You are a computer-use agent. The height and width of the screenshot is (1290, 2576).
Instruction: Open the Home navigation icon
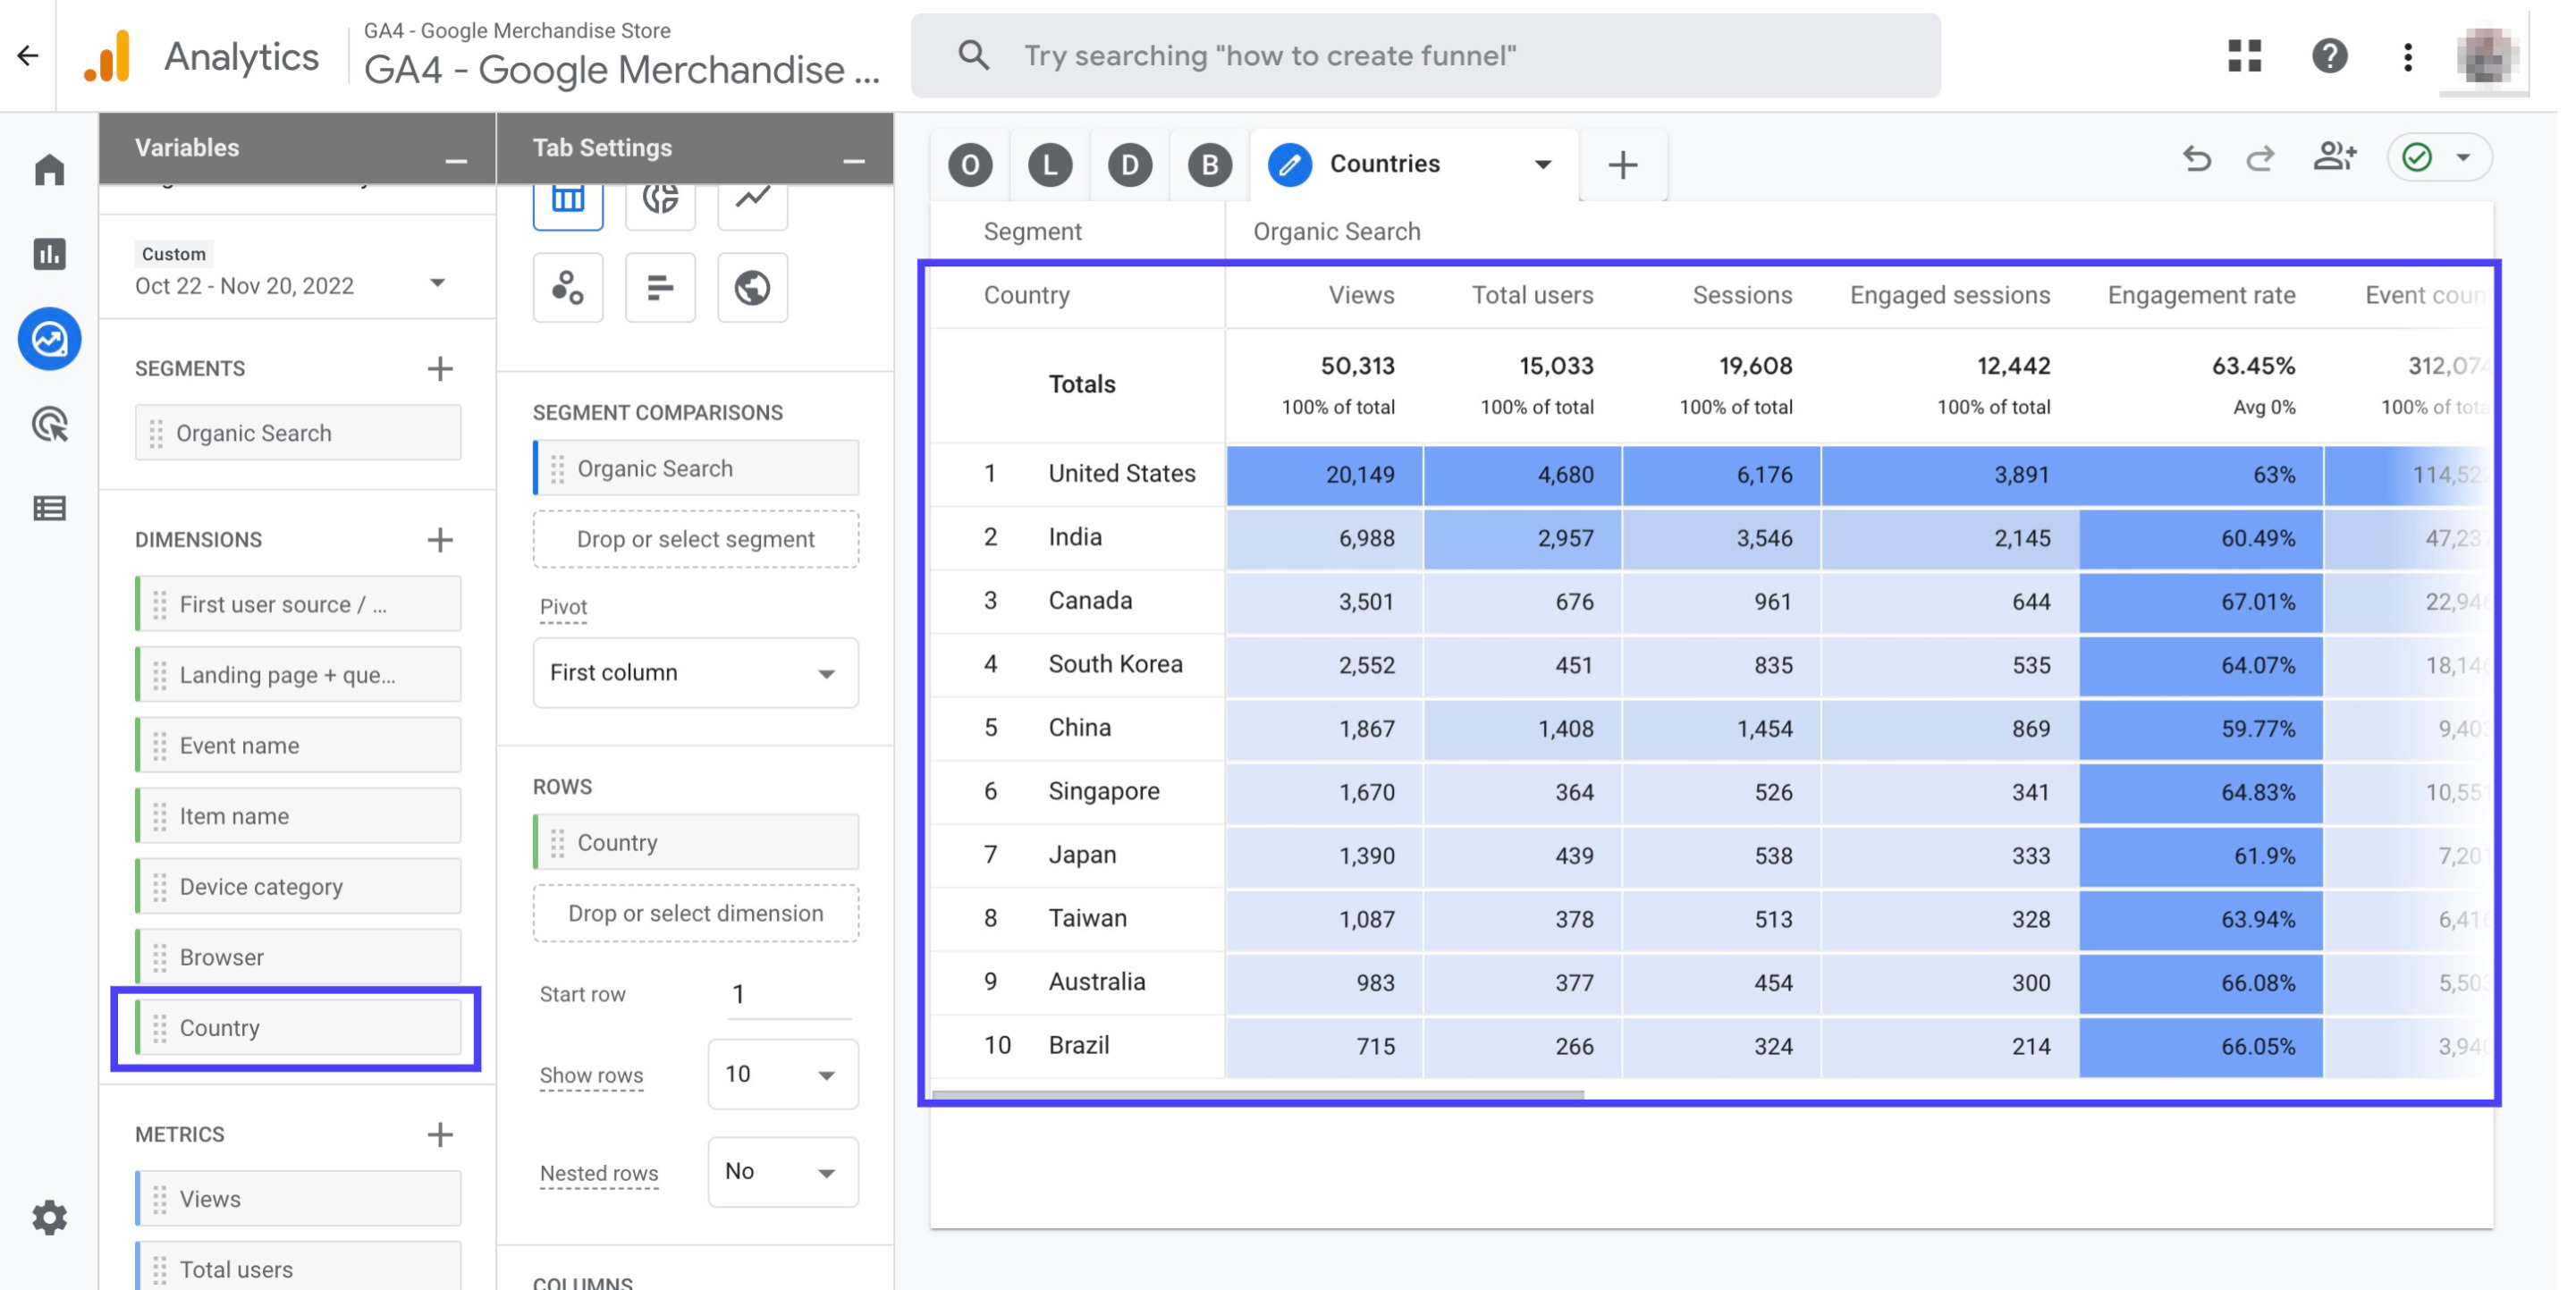(x=49, y=169)
